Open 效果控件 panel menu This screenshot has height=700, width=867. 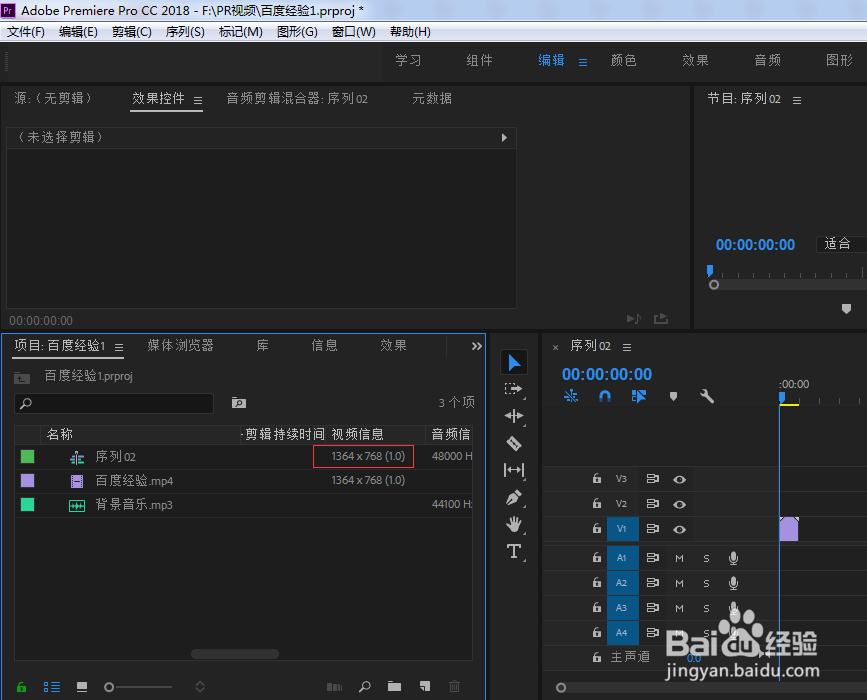click(198, 100)
